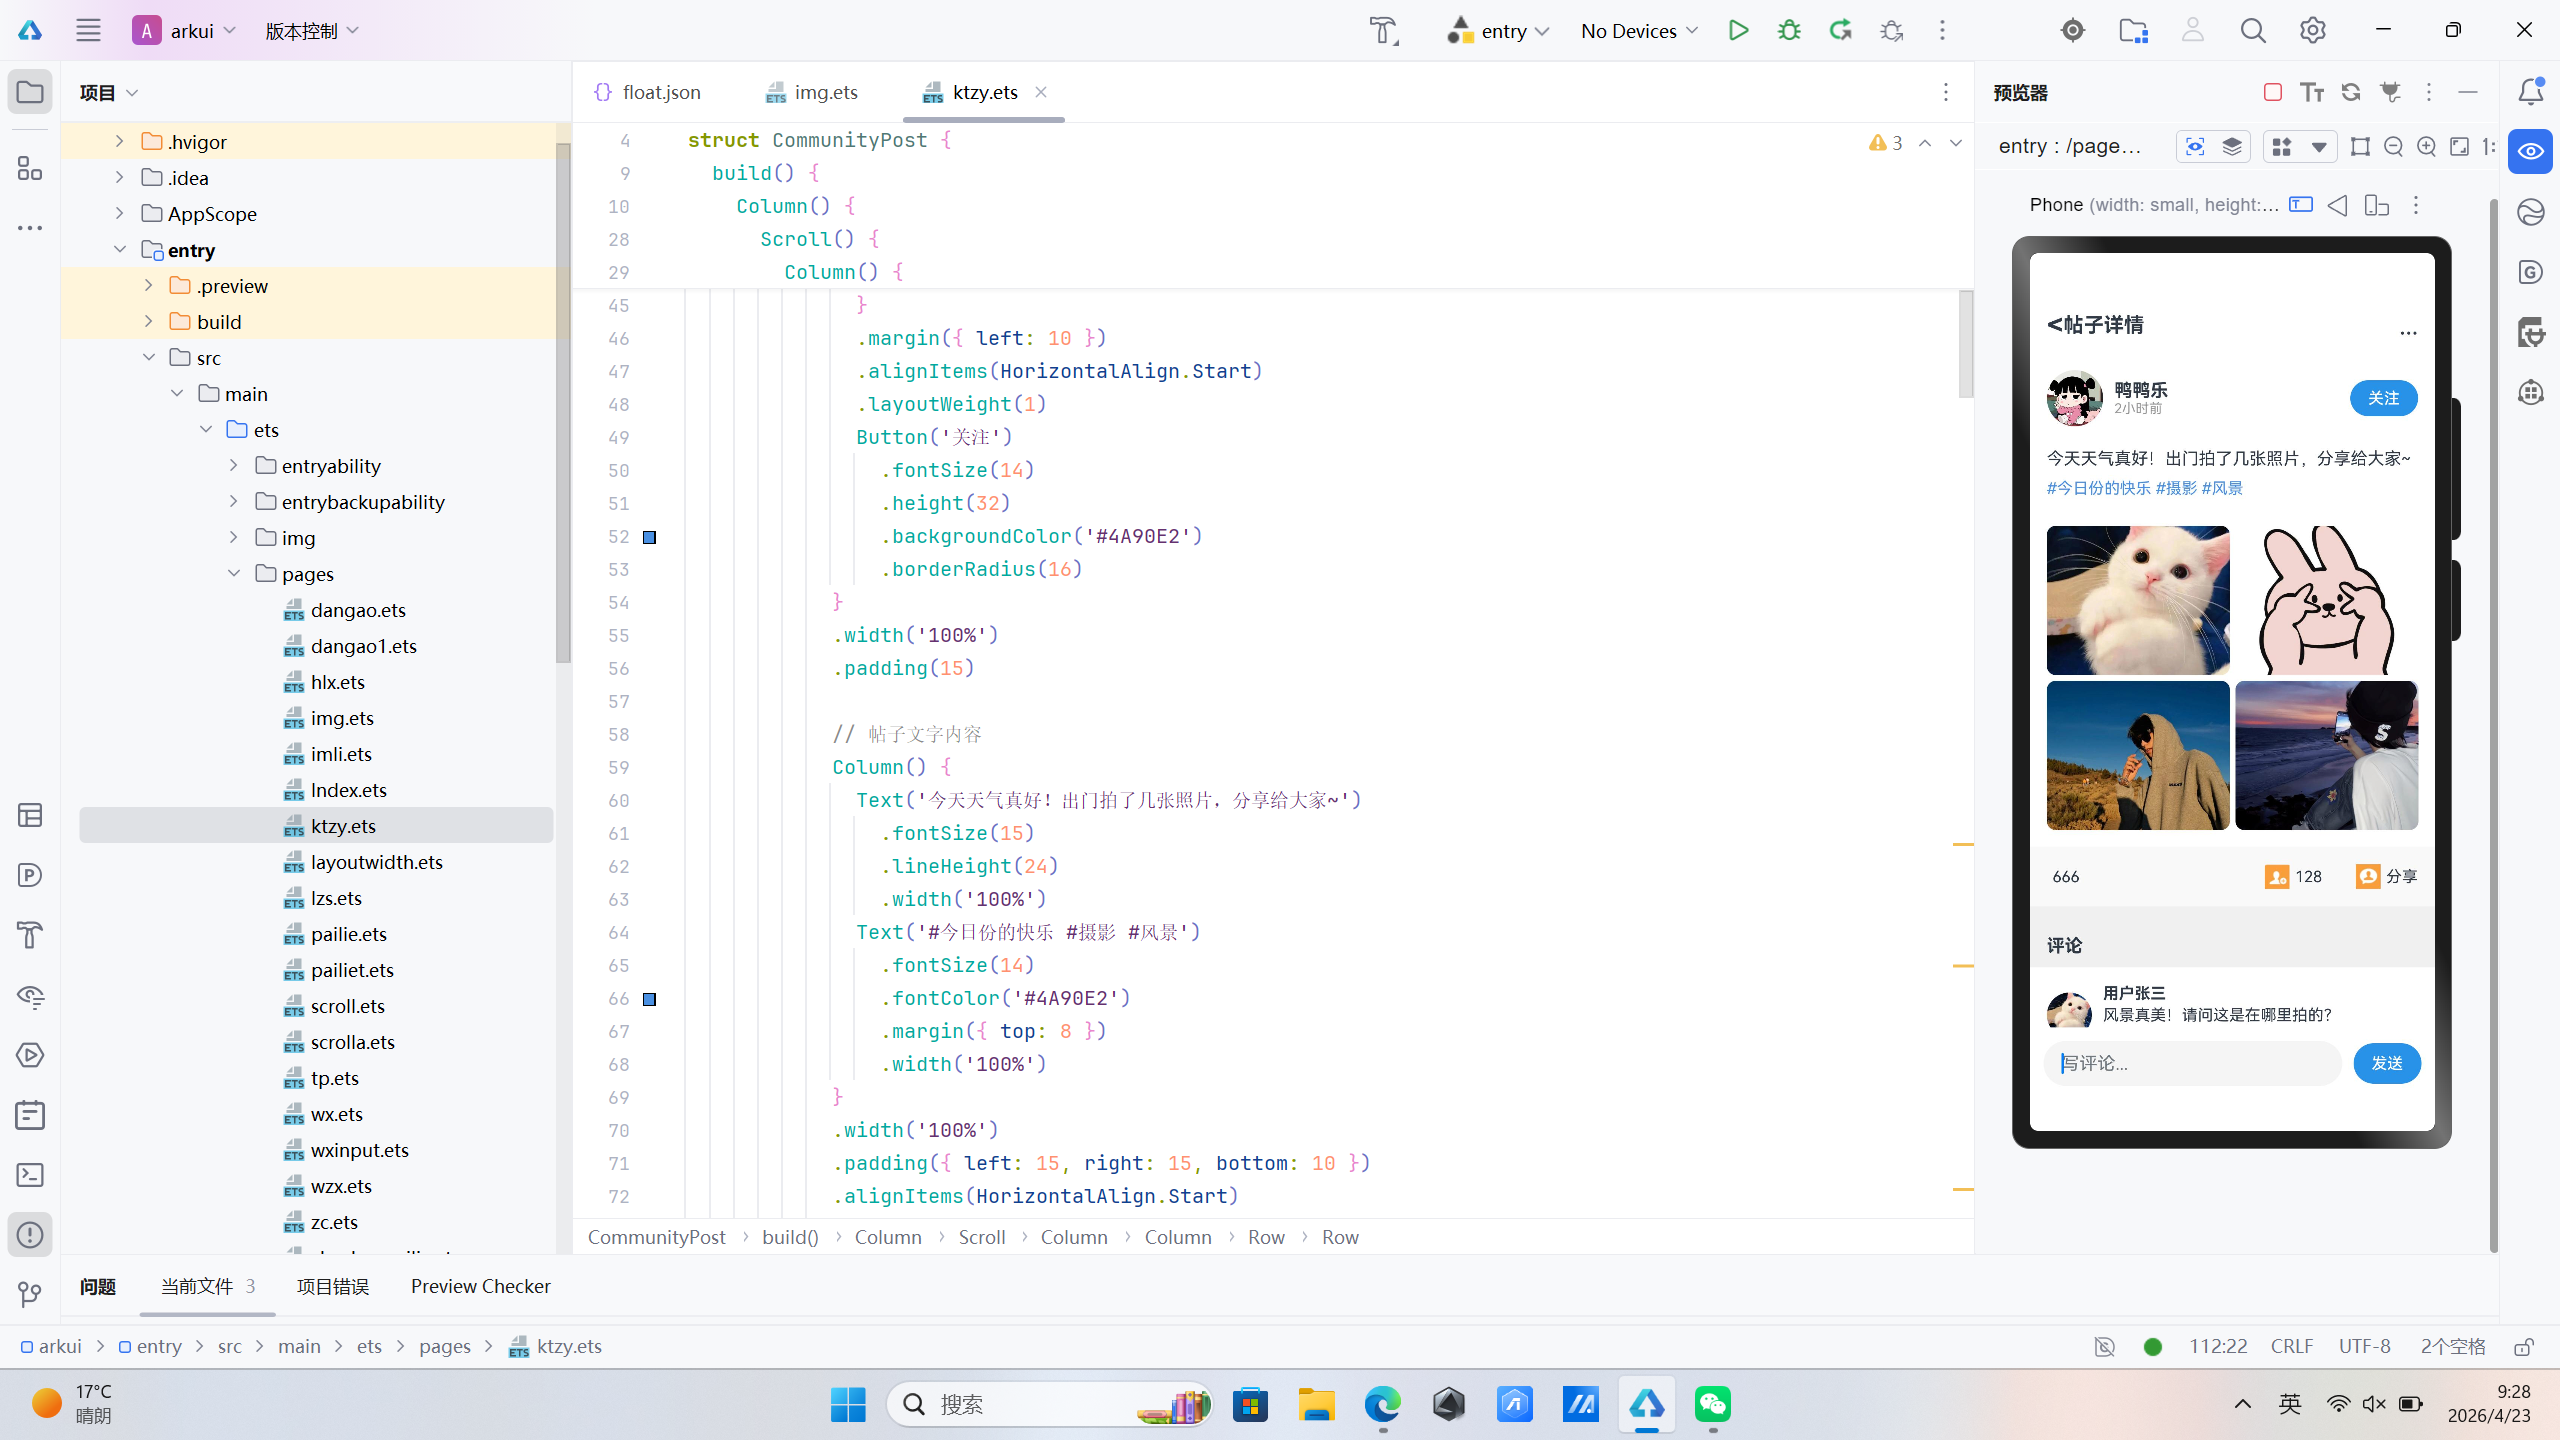Open Terminal tool window in left sidebar
The height and width of the screenshot is (1440, 2560).
click(x=30, y=1175)
